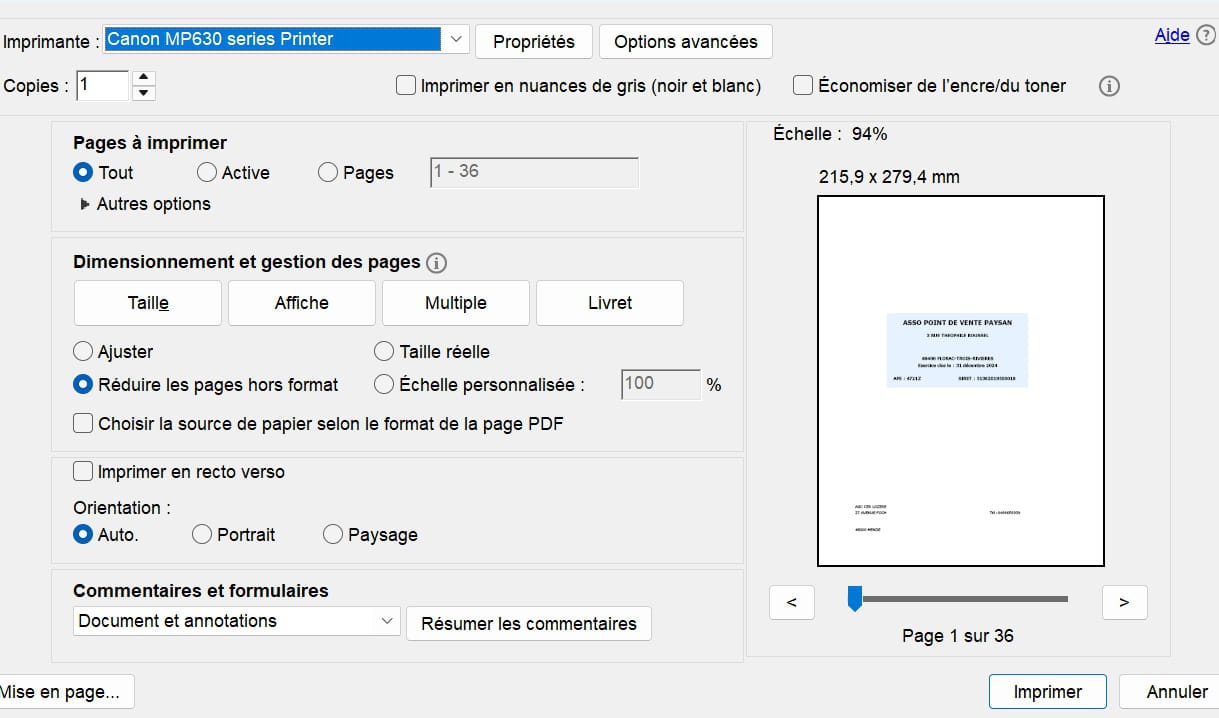
Task: Click the Imprimer button
Action: [1047, 692]
